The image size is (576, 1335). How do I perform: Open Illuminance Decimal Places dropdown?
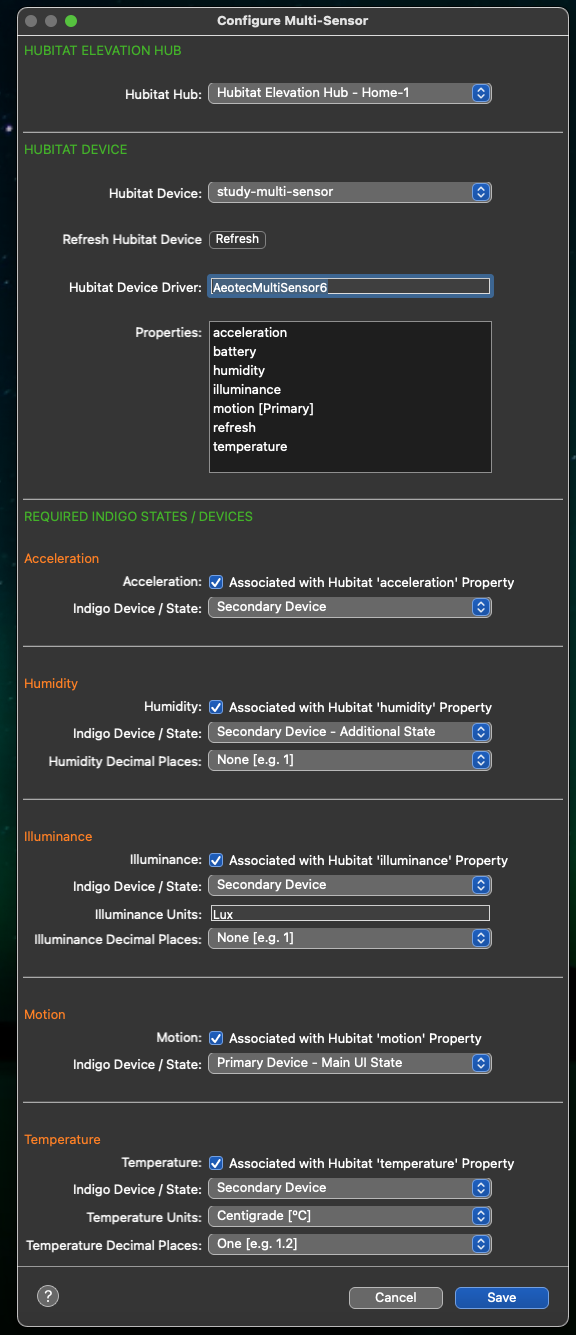pos(350,938)
